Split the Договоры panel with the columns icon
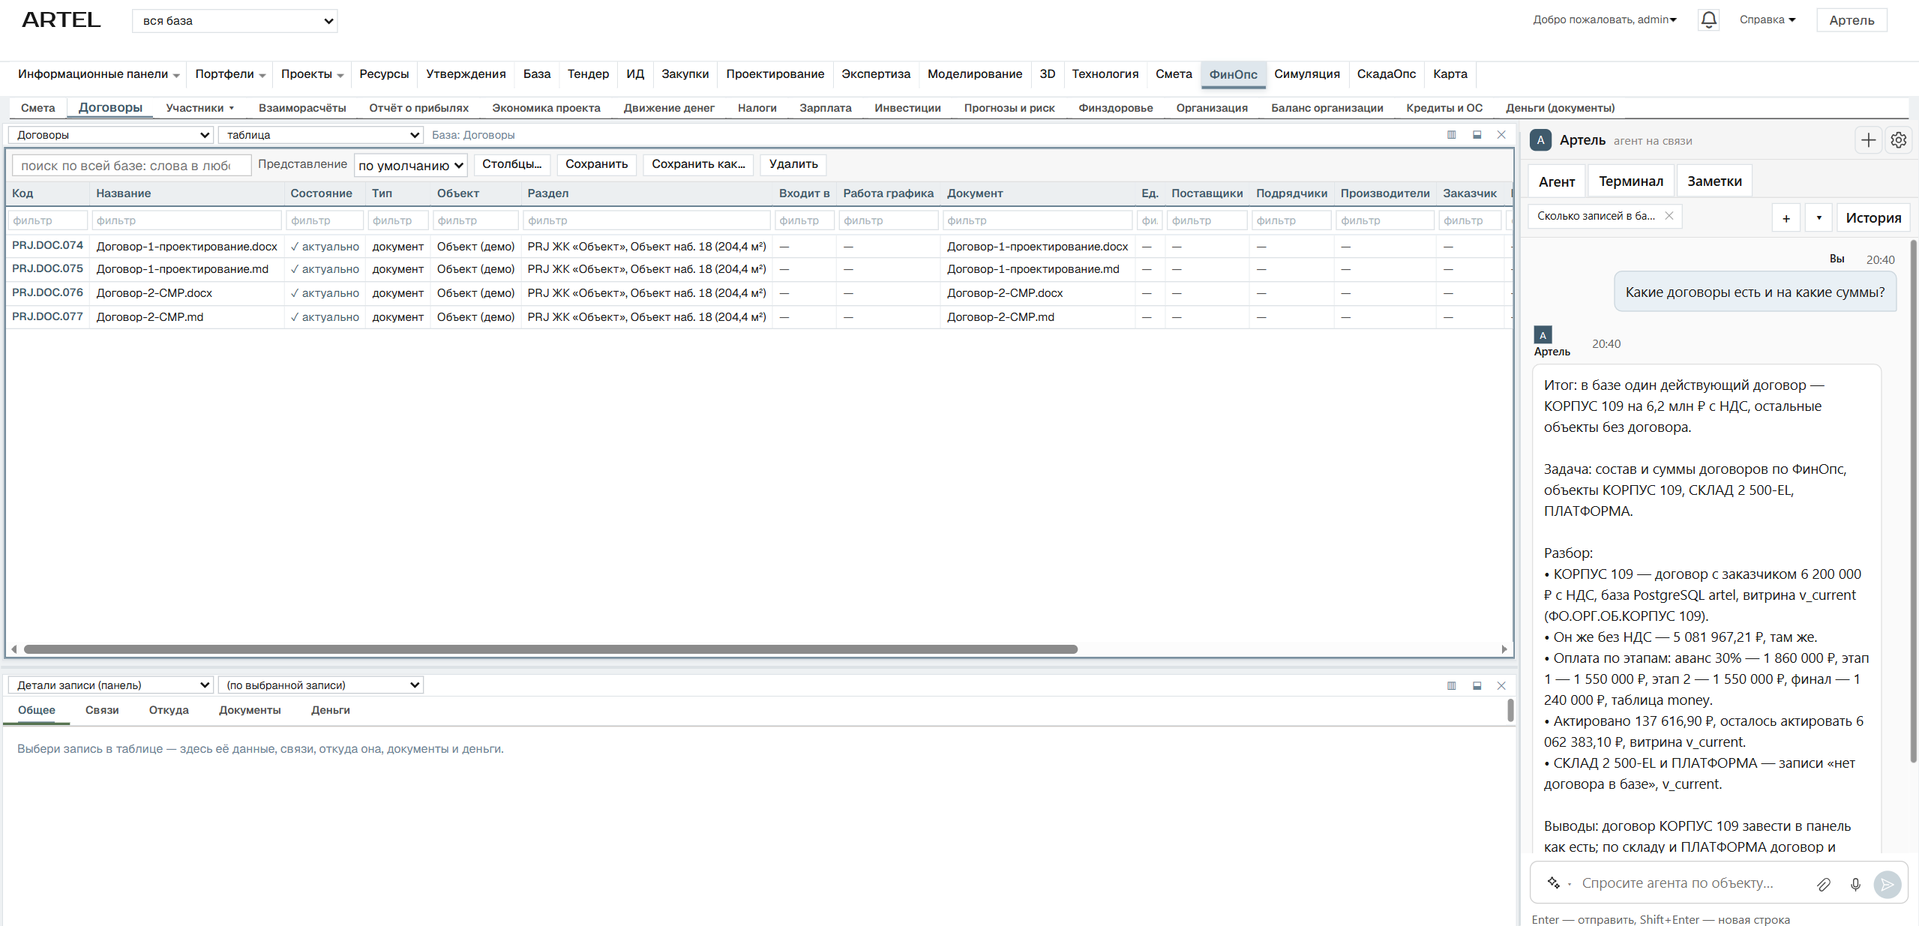The width and height of the screenshot is (1919, 926). click(x=1451, y=135)
